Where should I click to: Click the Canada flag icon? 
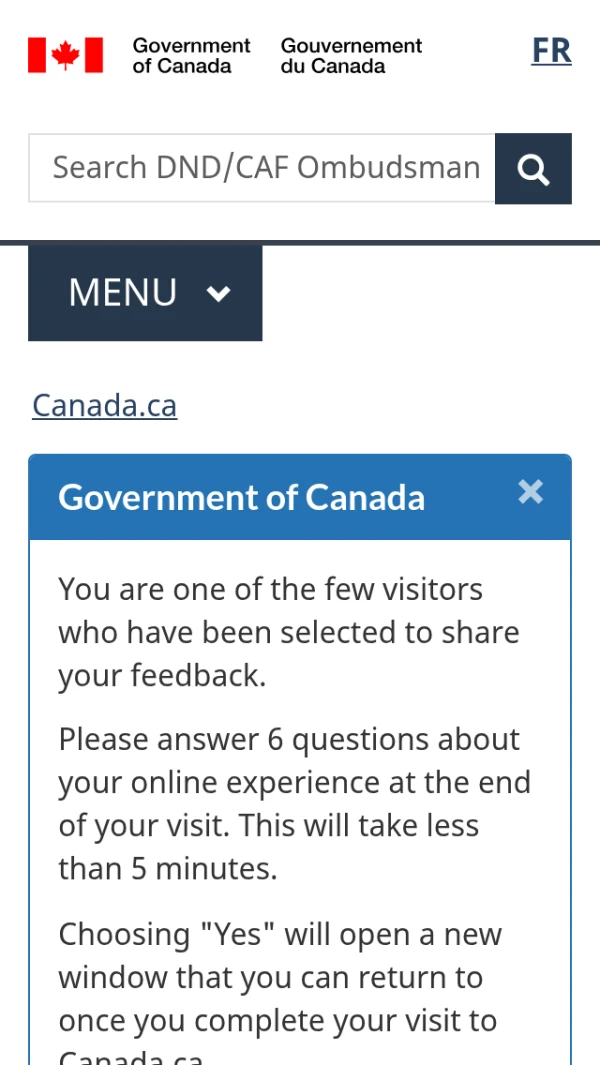(65, 55)
